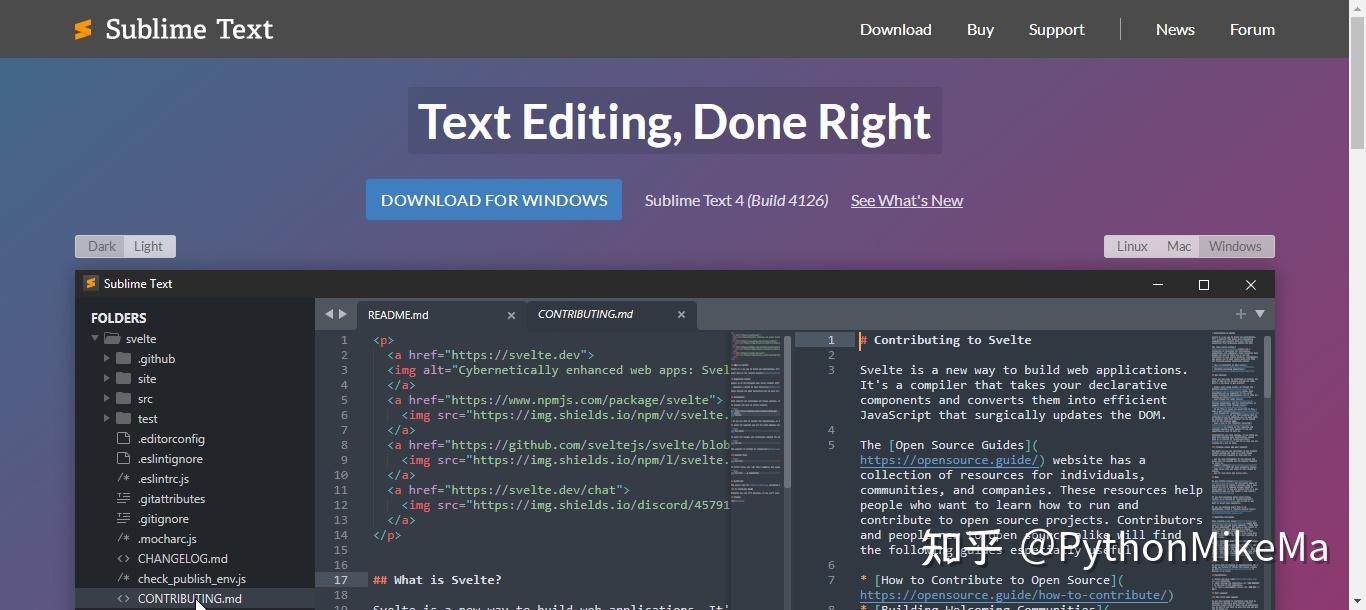
Task: Click the previous tab left arrow
Action: [x=328, y=314]
